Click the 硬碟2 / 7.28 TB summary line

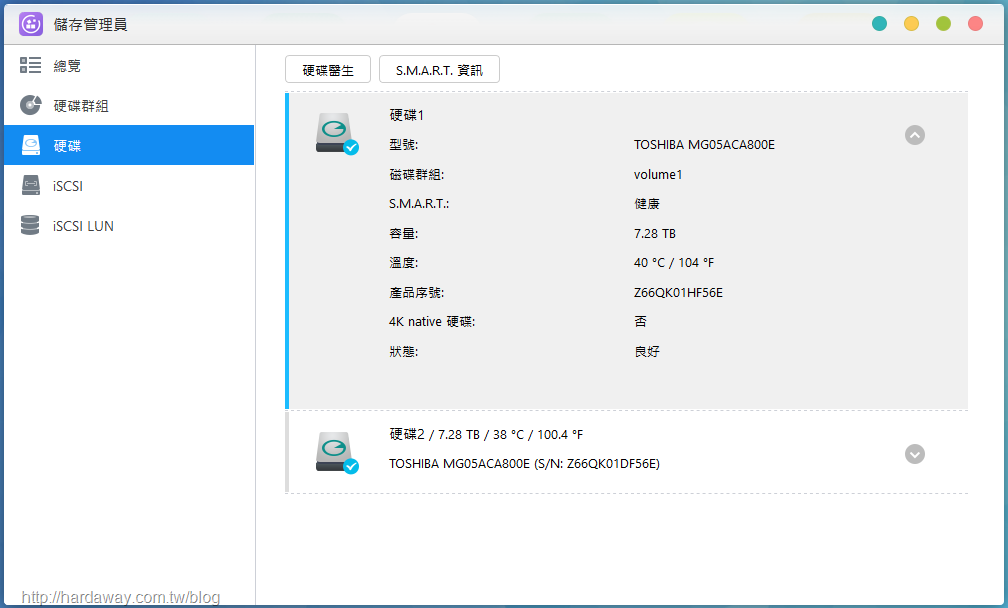pos(486,434)
